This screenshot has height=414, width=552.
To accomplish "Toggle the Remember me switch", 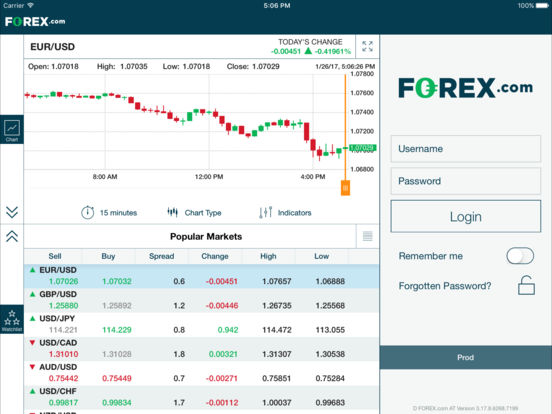I will coord(520,256).
